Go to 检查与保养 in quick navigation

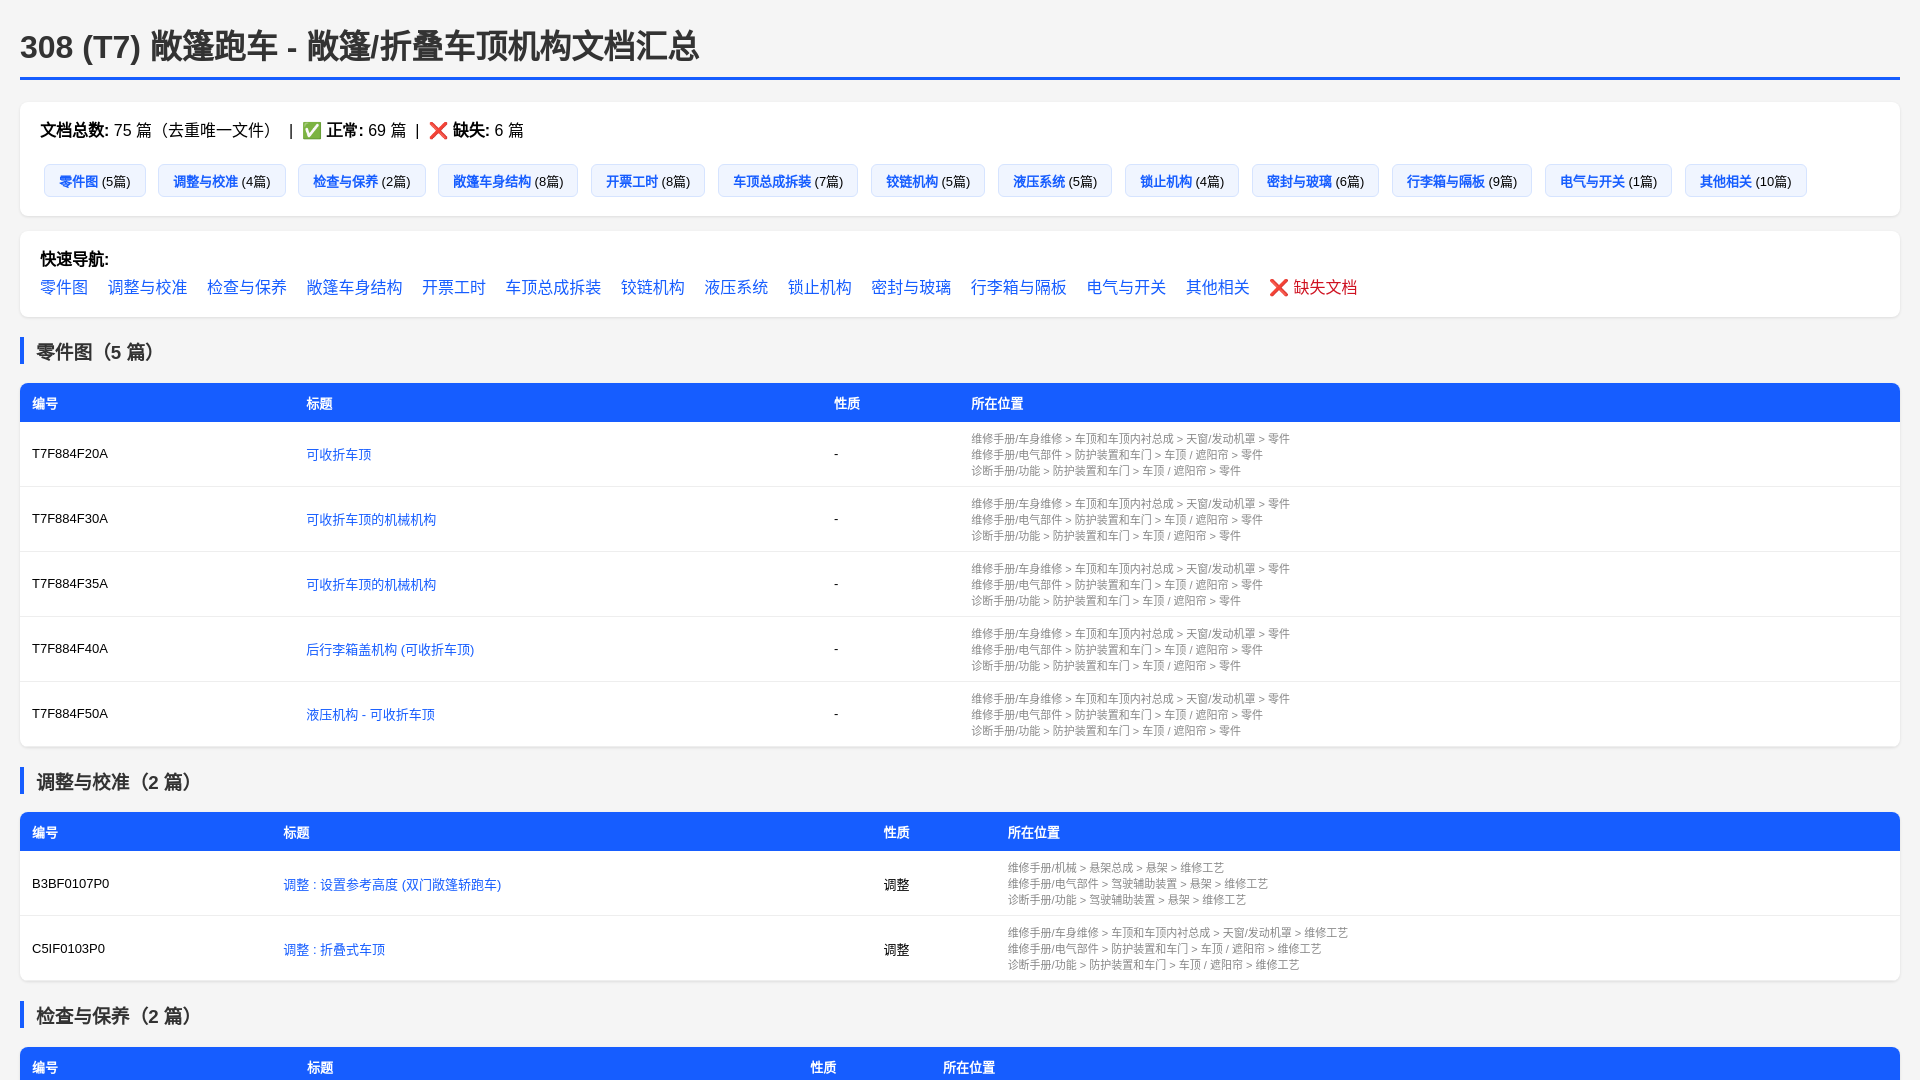tap(247, 288)
